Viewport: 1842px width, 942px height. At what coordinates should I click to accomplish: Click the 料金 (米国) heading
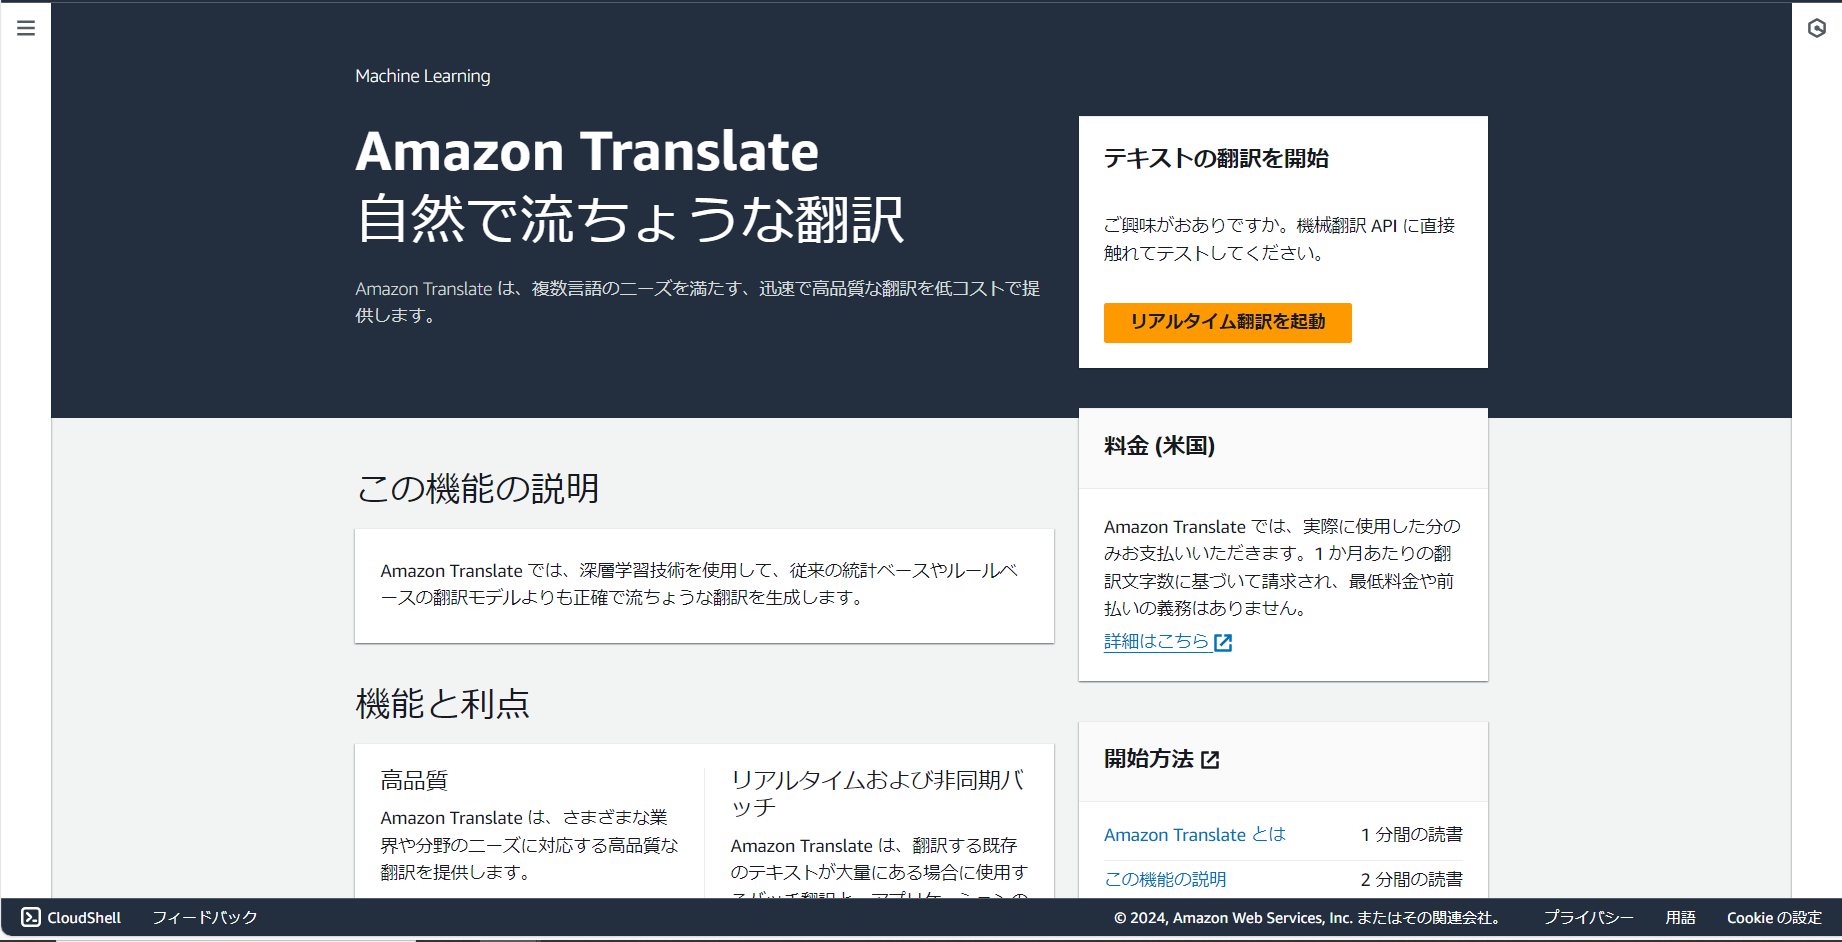pyautogui.click(x=1159, y=446)
